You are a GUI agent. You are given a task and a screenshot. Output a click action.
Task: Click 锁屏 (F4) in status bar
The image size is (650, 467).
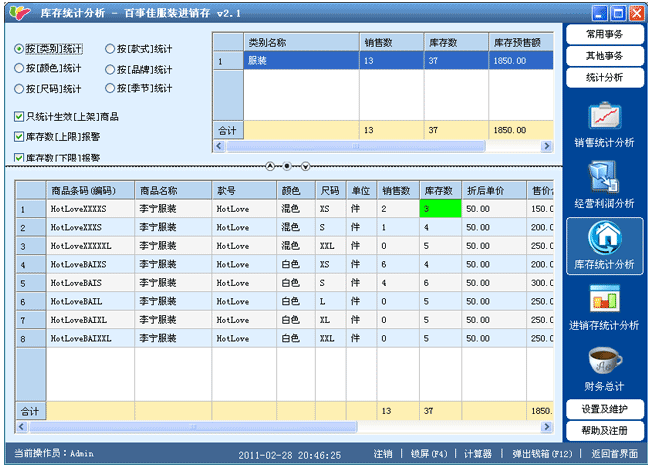click(x=429, y=454)
